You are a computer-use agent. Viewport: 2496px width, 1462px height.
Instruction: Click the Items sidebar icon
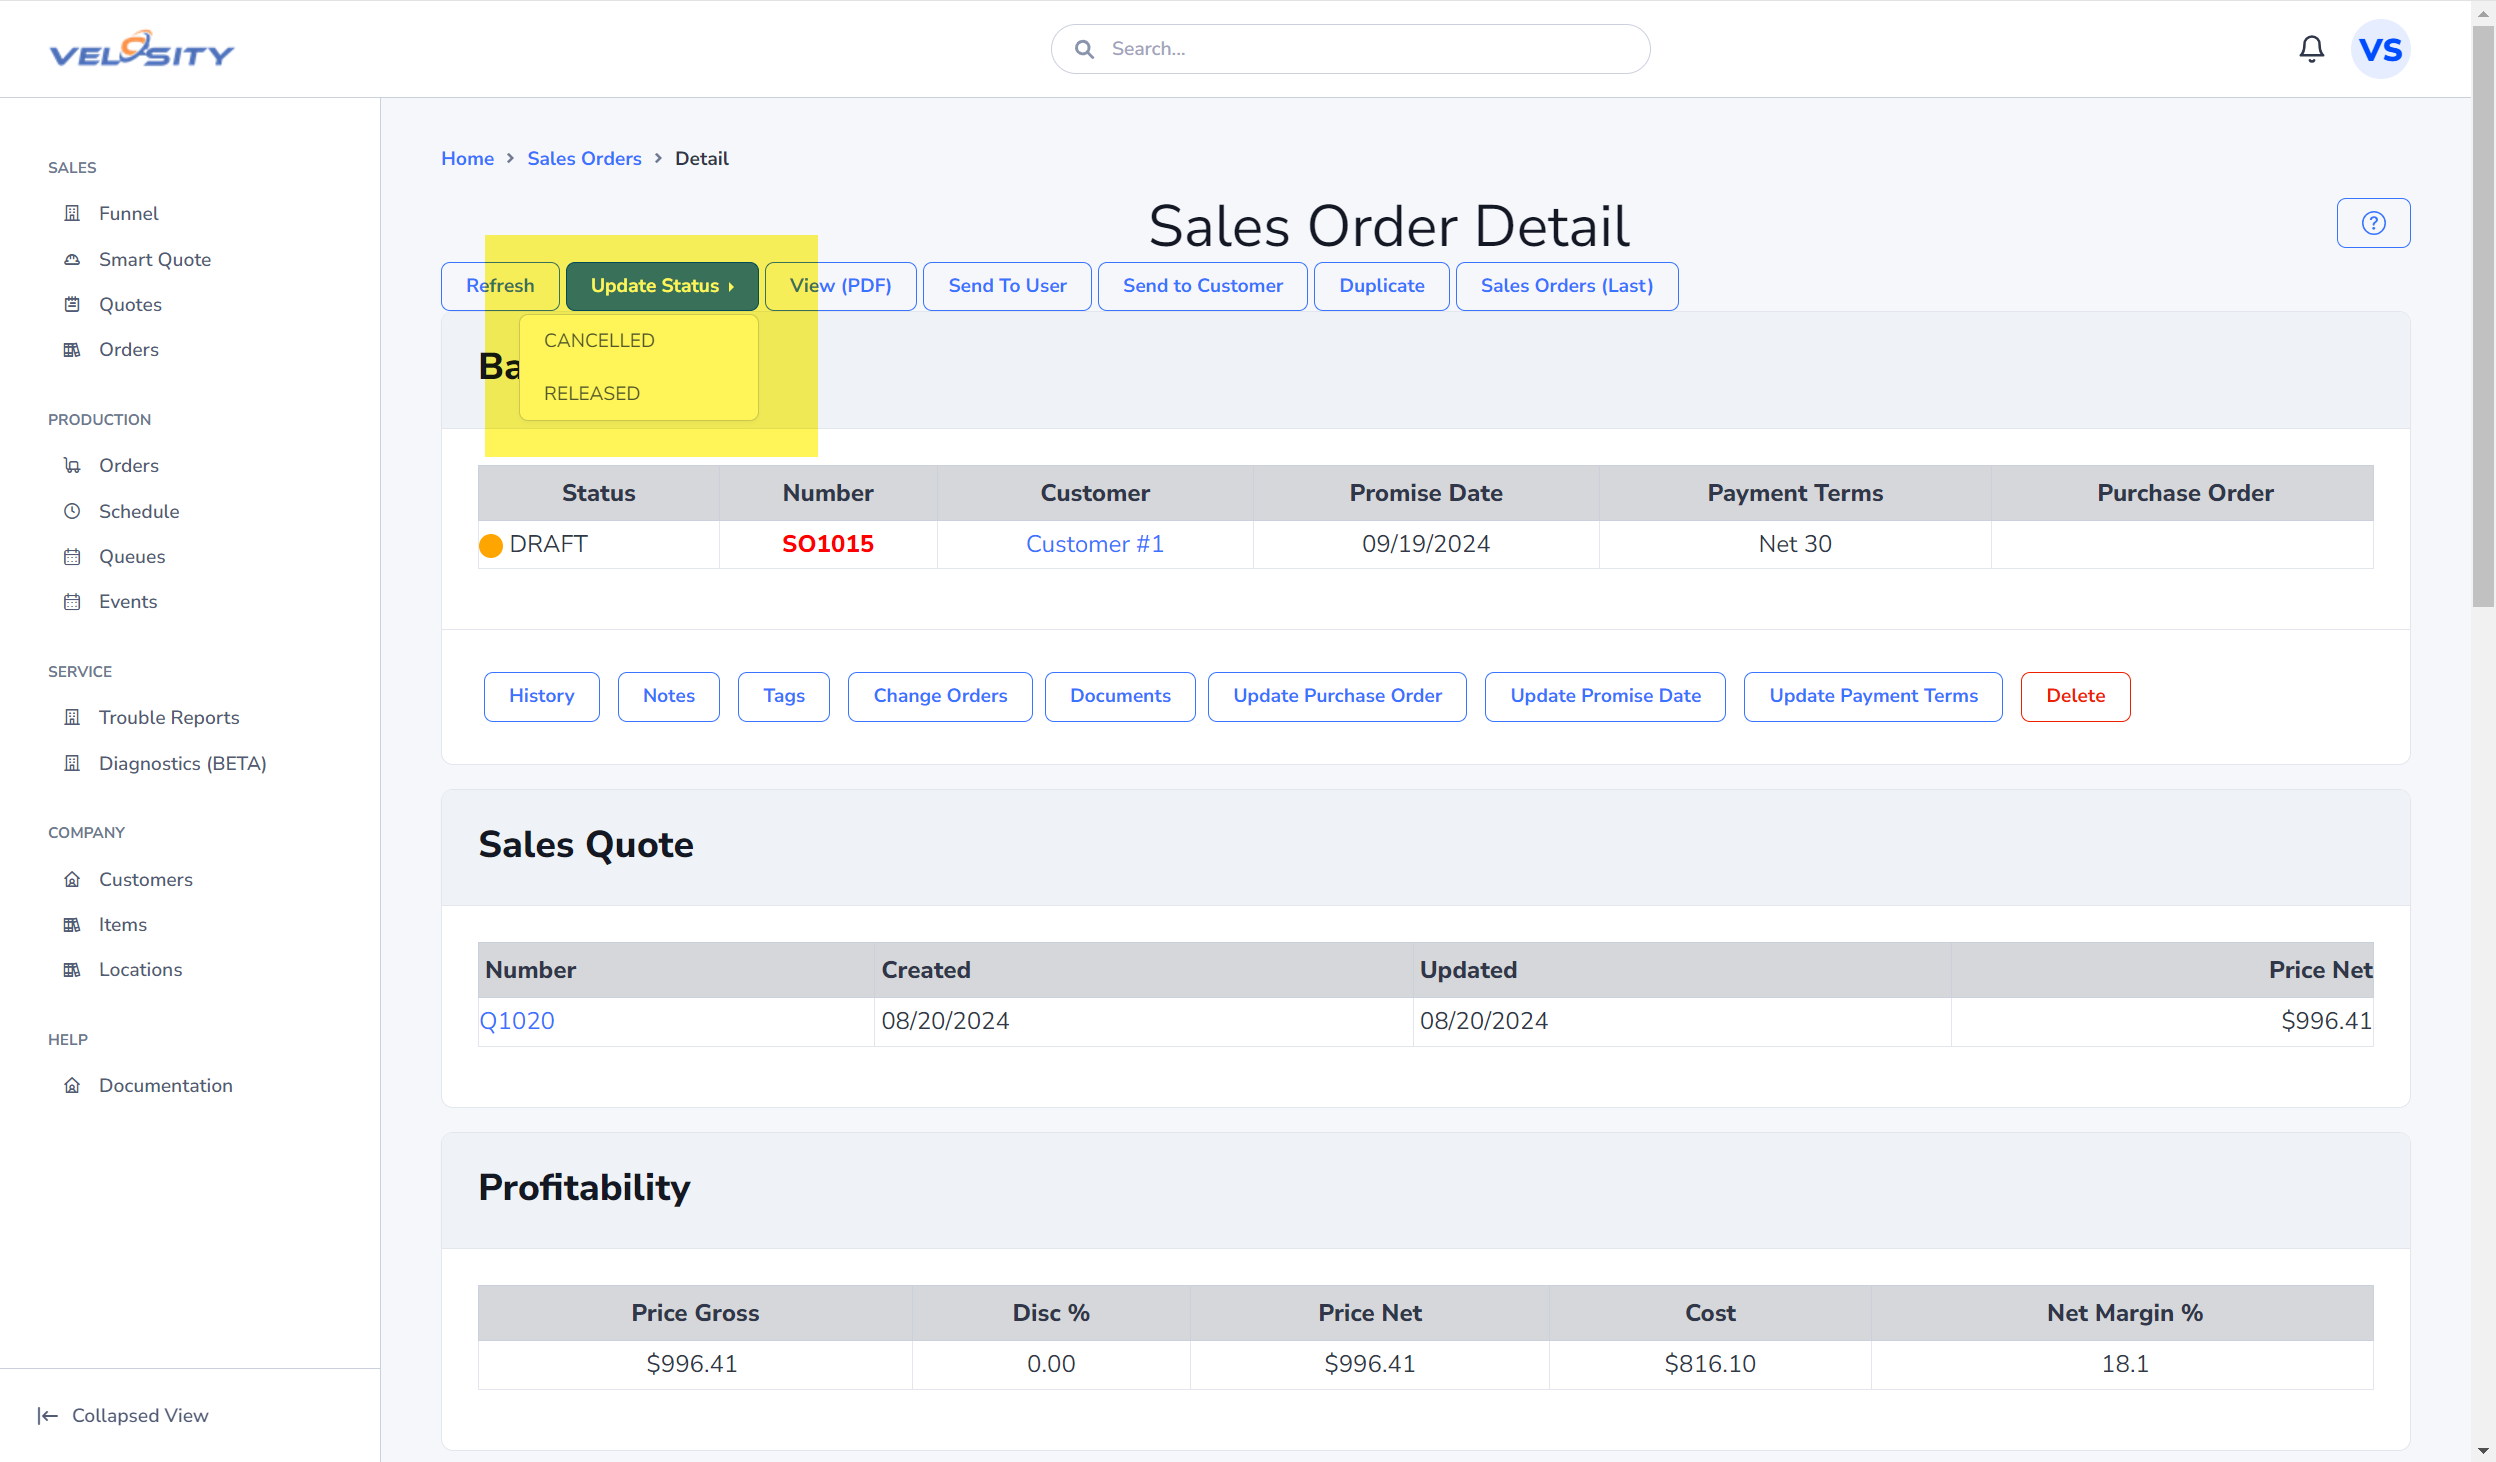click(72, 924)
